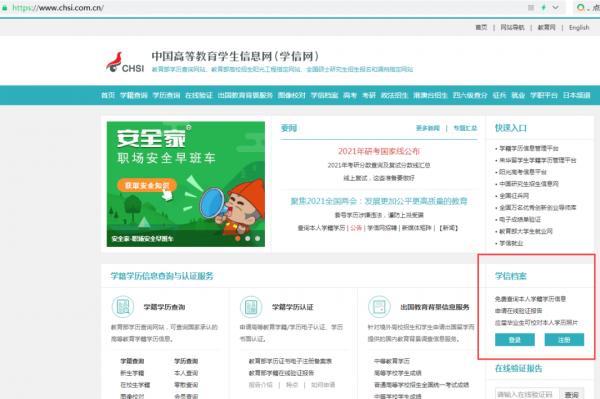Viewport: 600px width, 399px height.
Task: Open 政法招生 in the navigation bar
Action: click(x=395, y=95)
